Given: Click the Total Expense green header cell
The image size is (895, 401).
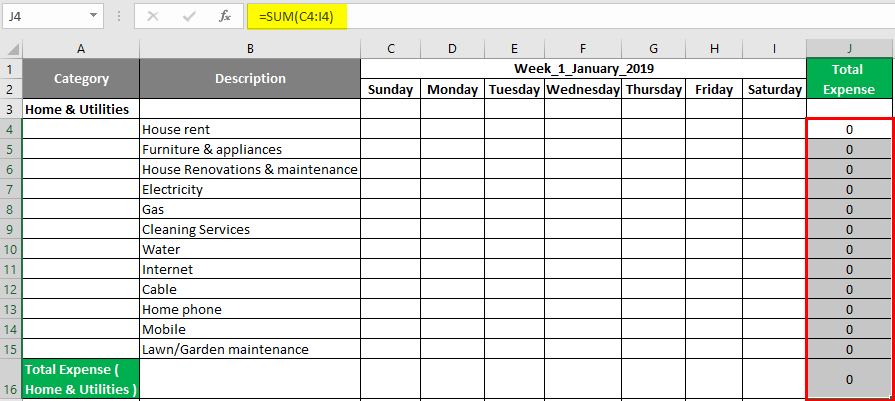Looking at the screenshot, I should click(x=848, y=79).
